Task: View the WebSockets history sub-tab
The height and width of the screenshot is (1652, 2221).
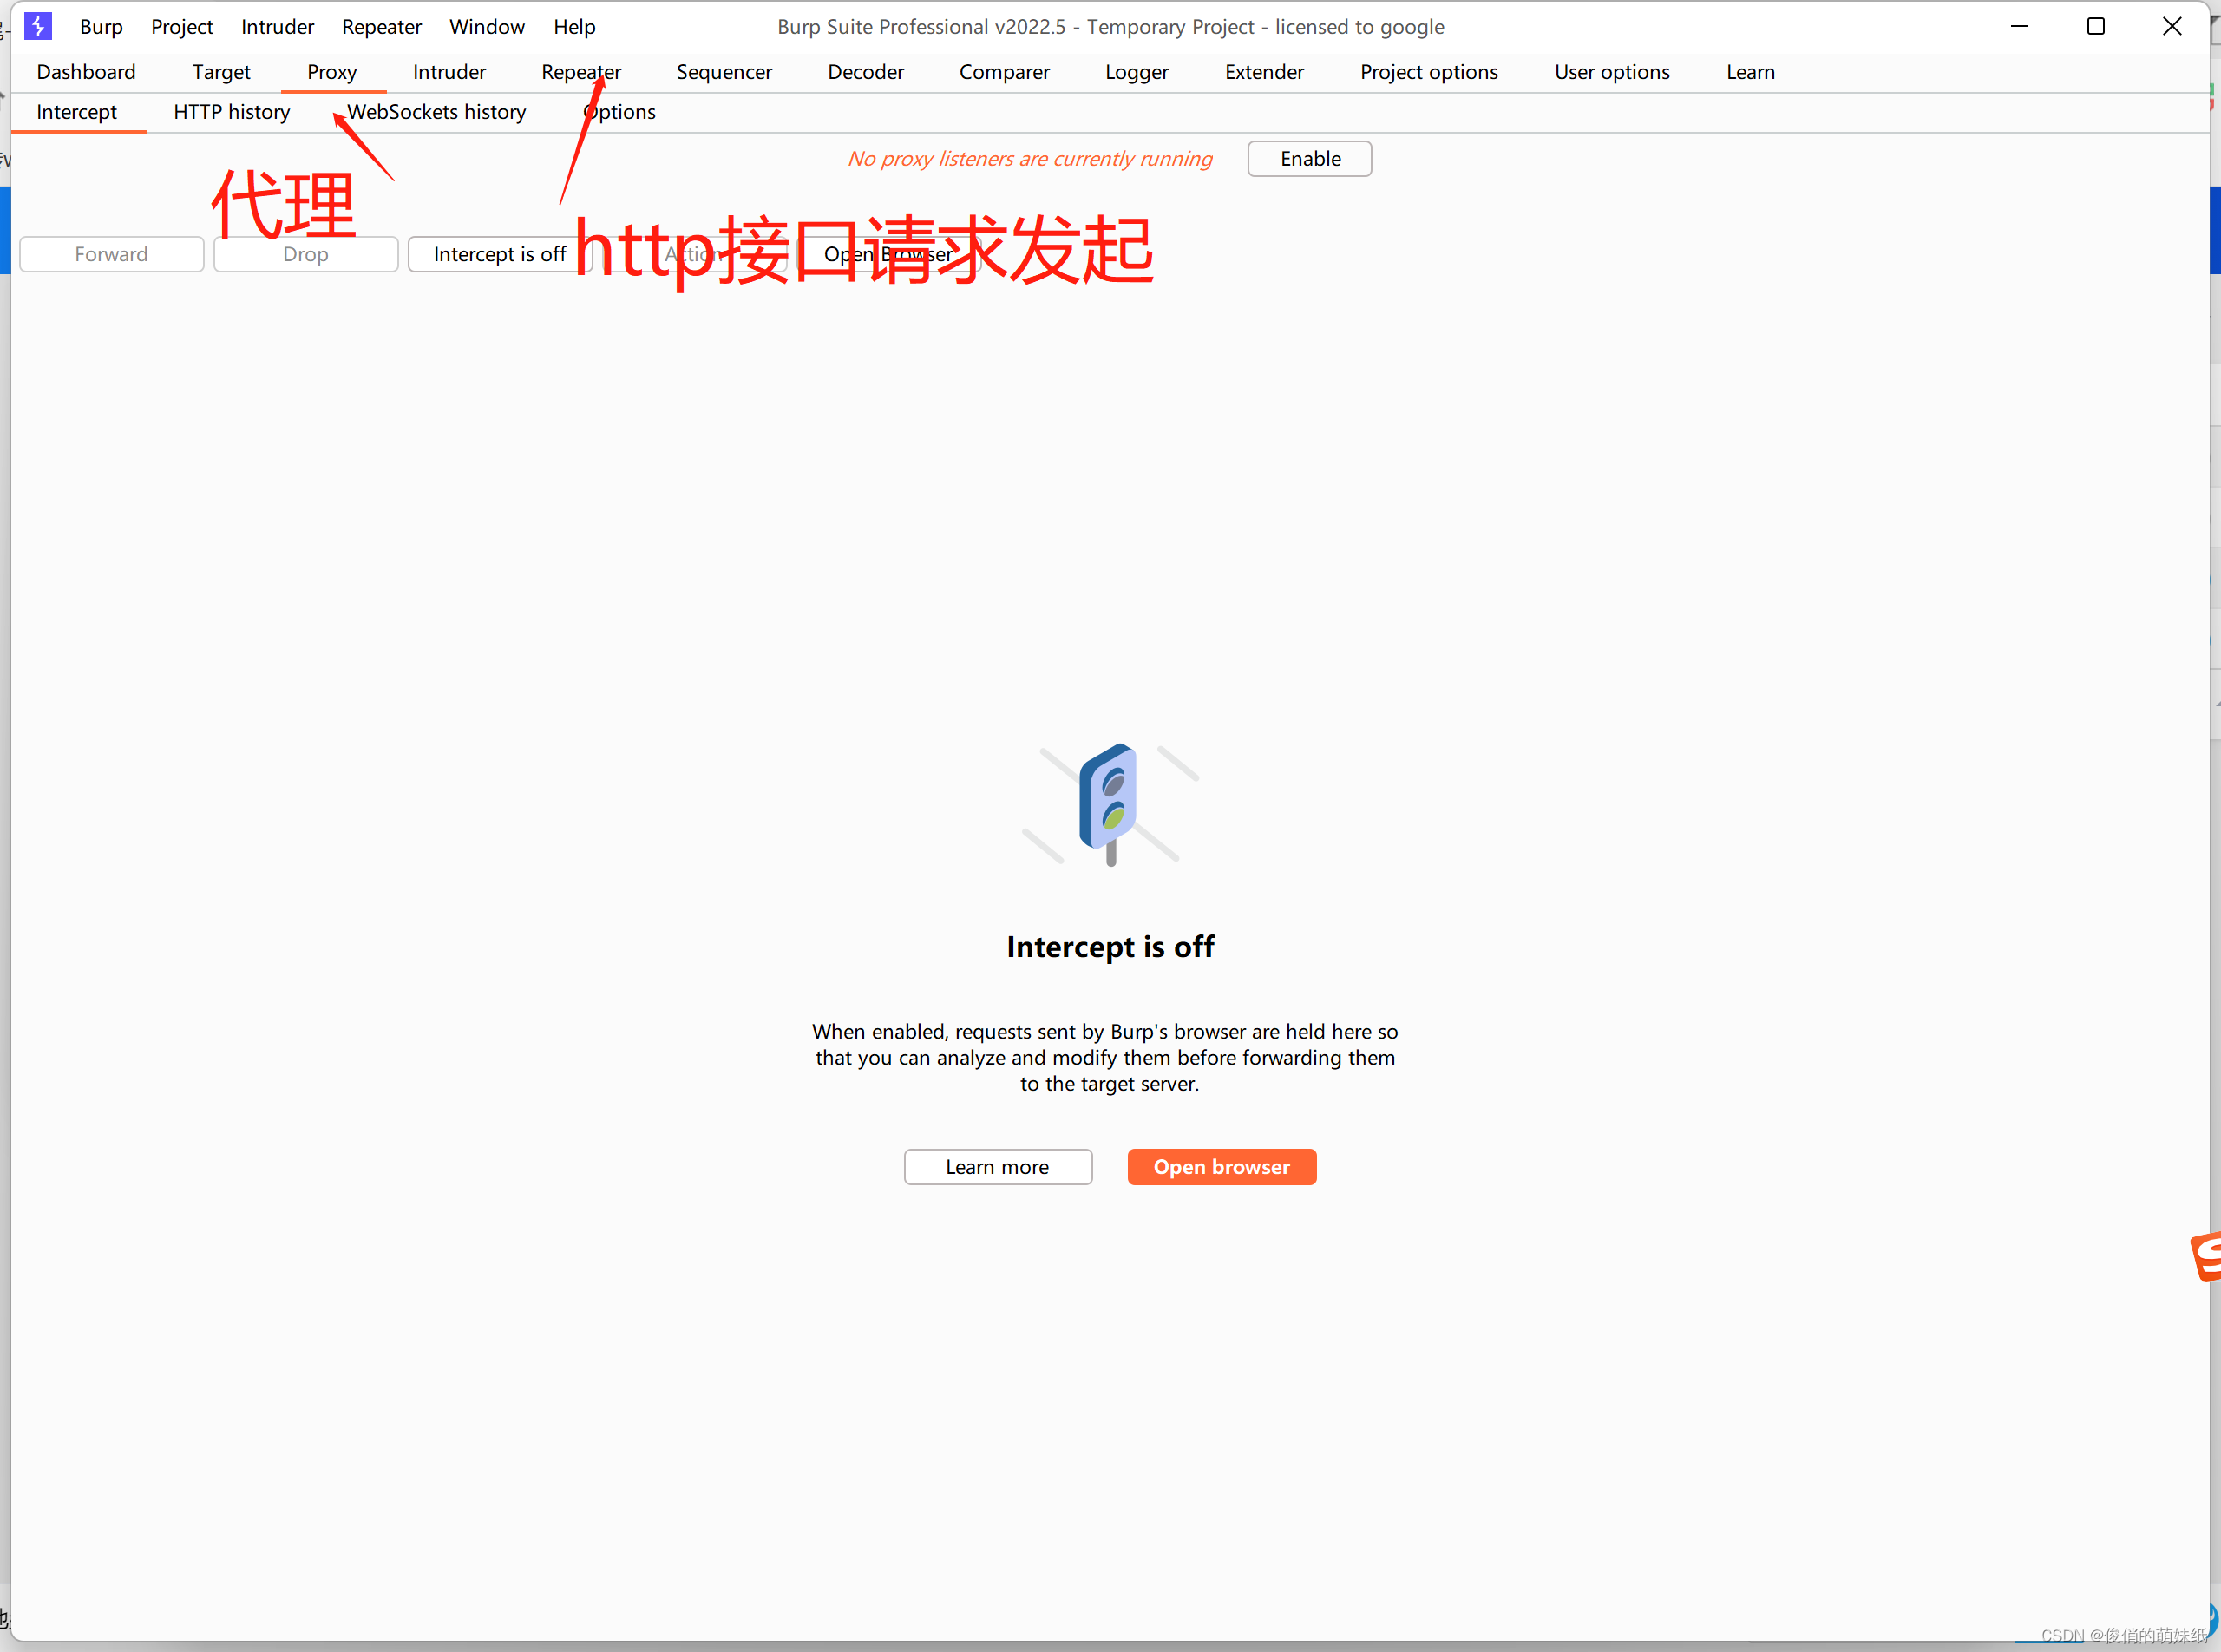Action: point(436,112)
